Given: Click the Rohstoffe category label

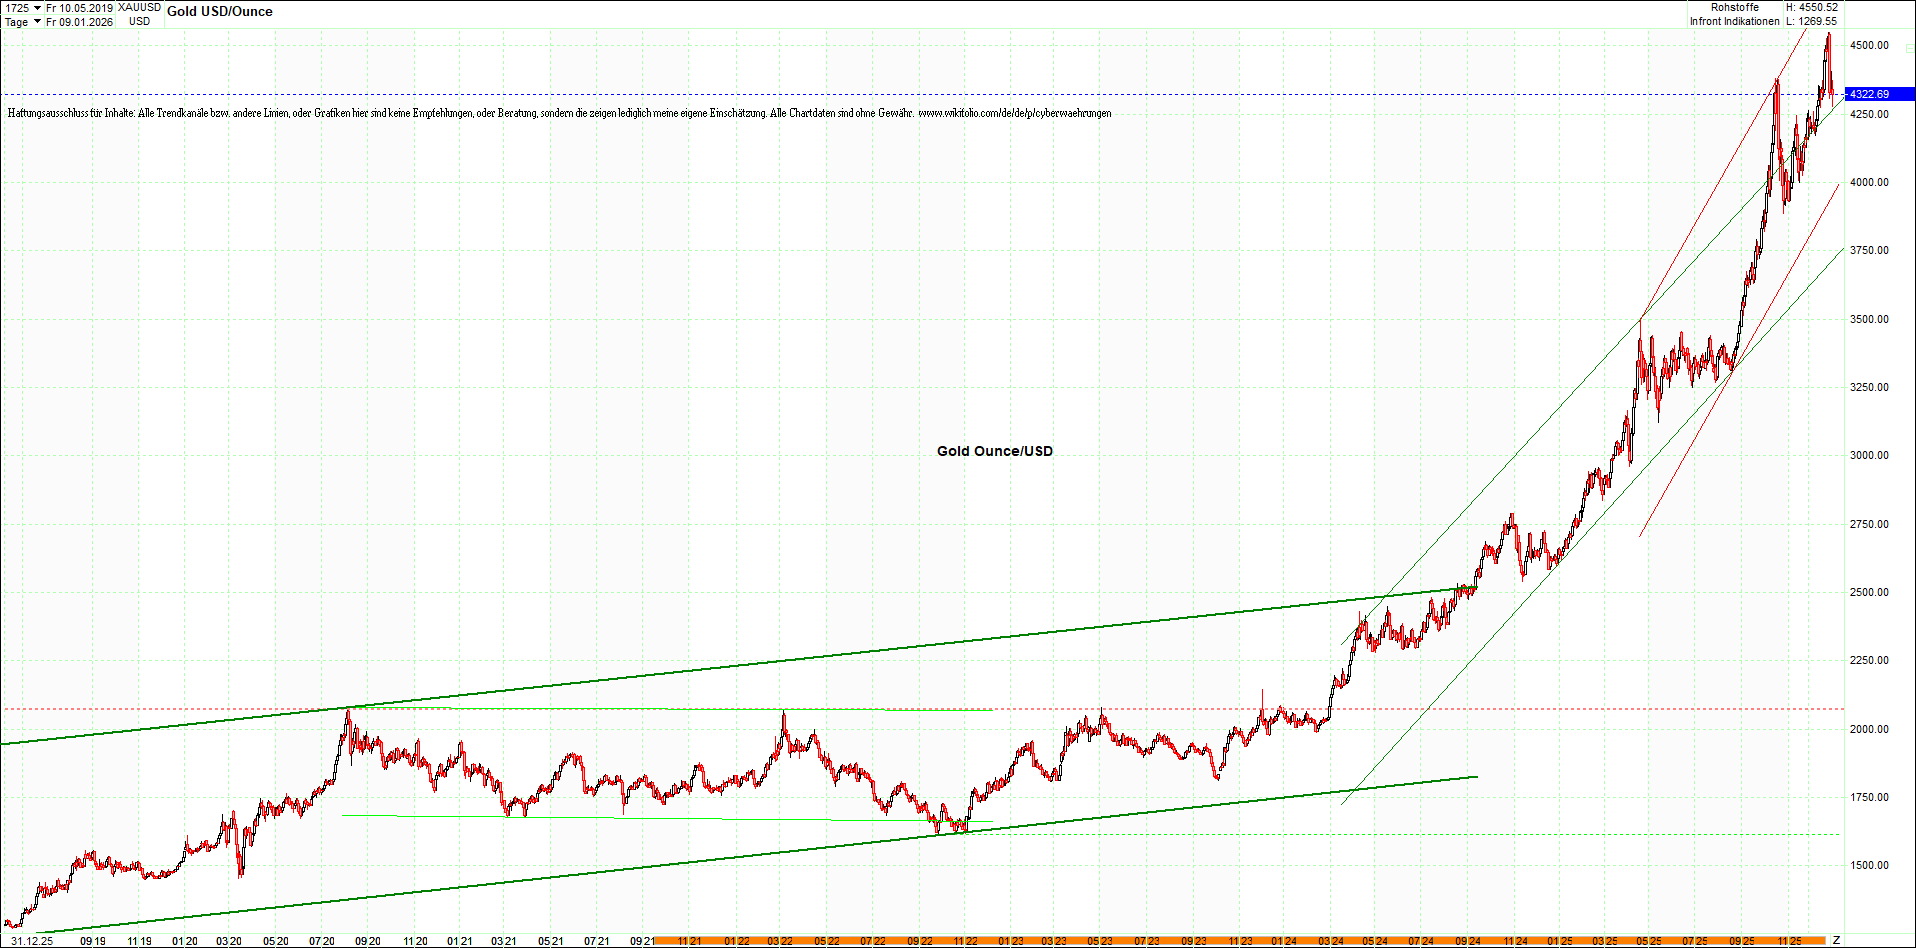Looking at the screenshot, I should point(1734,7).
